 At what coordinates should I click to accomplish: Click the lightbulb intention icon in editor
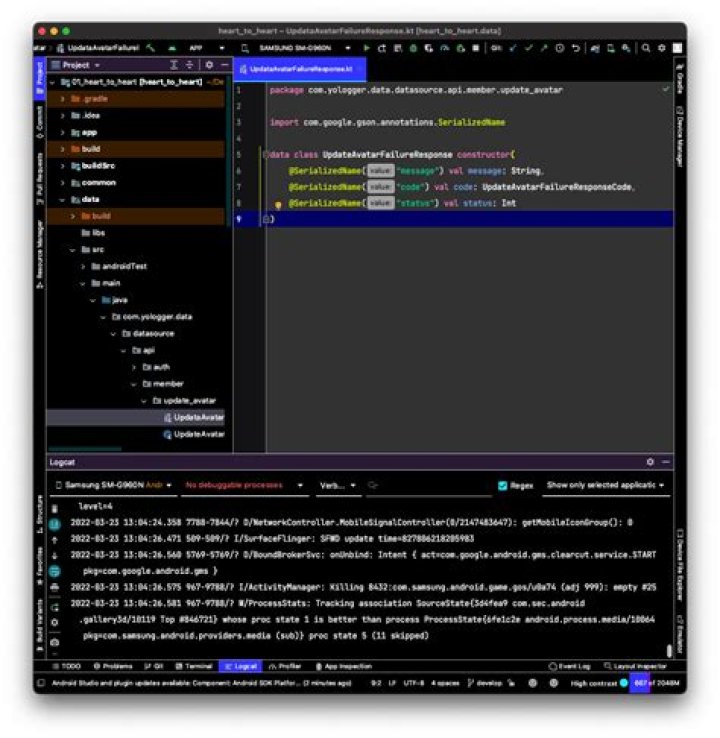click(279, 203)
